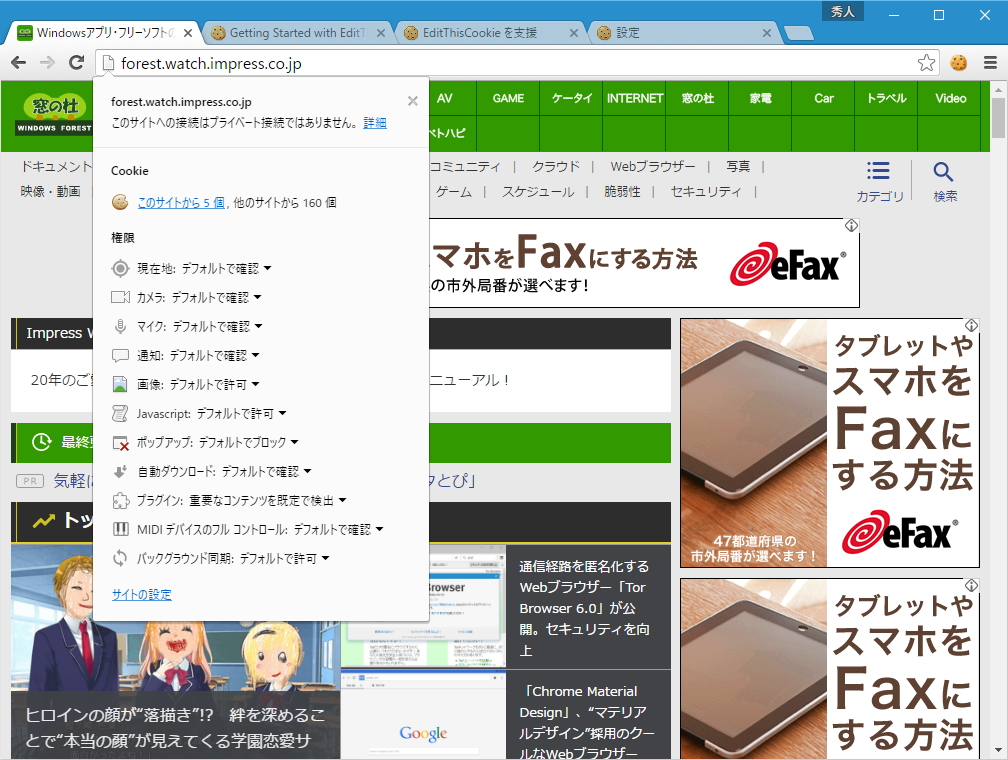This screenshot has height=760, width=1008.
Task: Open the クラウド category link
Action: click(x=555, y=167)
